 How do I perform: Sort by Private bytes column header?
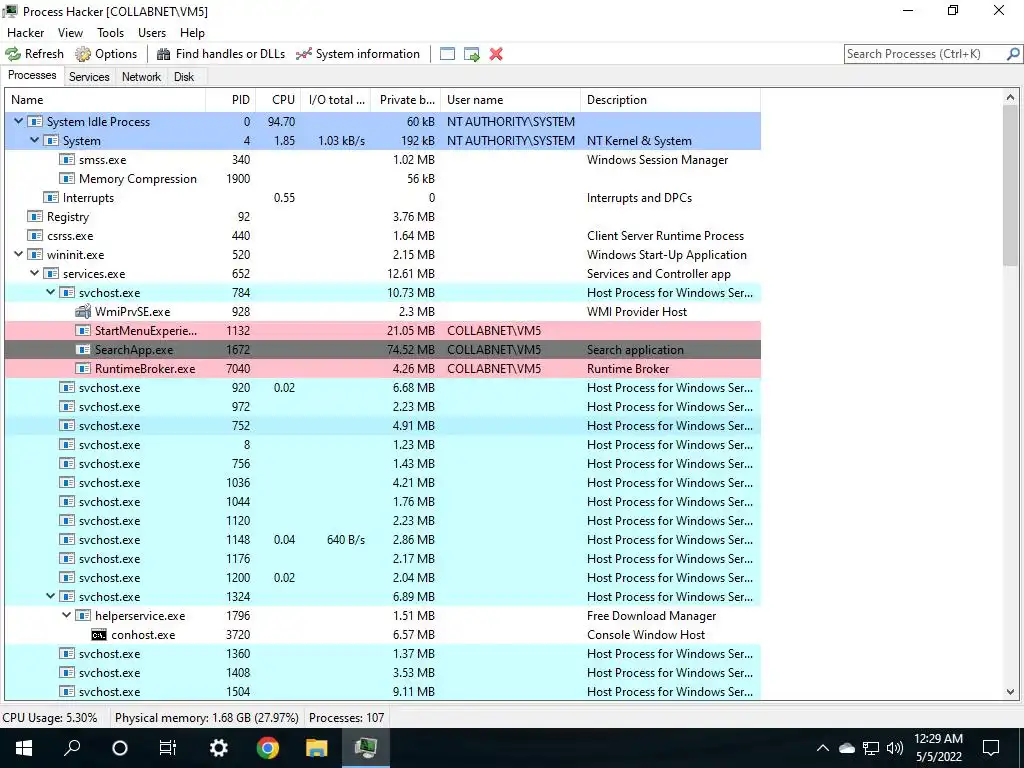(x=406, y=100)
